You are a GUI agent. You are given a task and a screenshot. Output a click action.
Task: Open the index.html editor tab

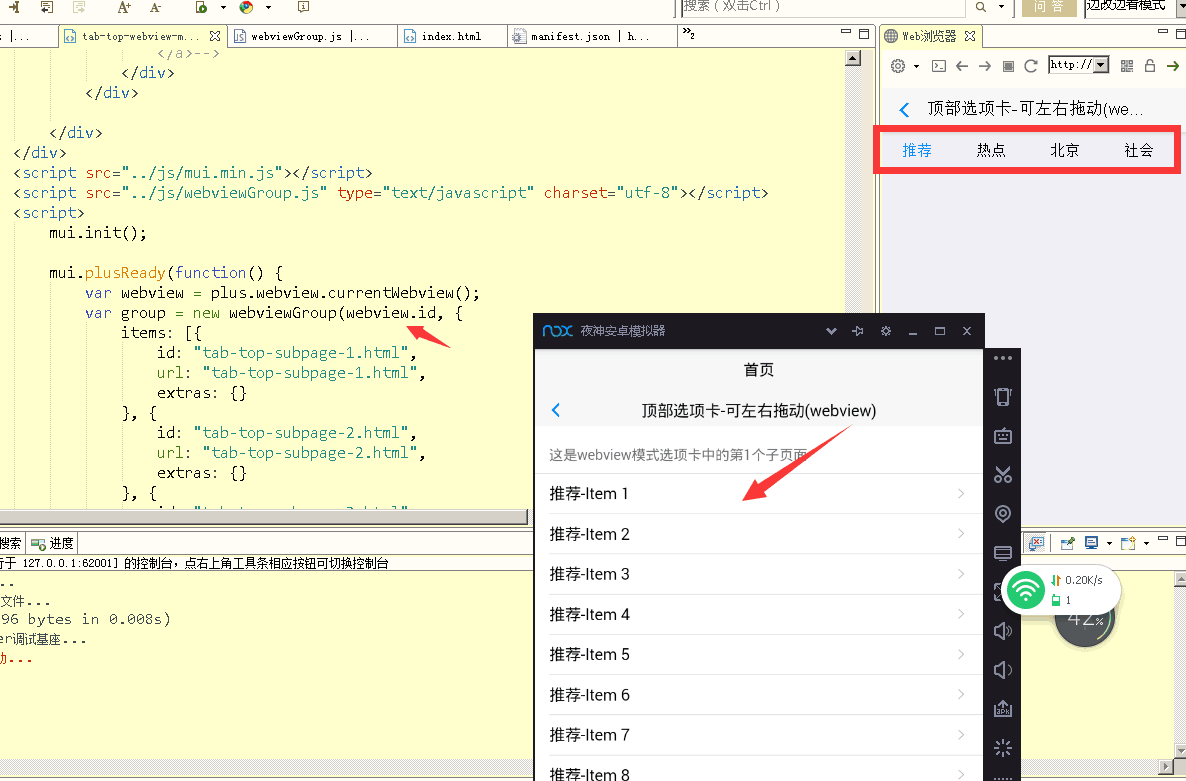click(452, 36)
